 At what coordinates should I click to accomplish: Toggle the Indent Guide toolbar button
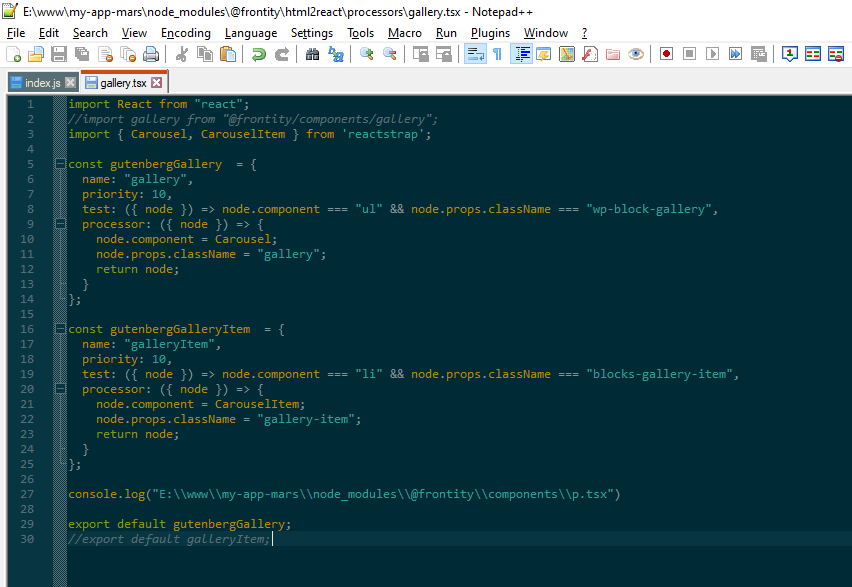pyautogui.click(x=521, y=54)
